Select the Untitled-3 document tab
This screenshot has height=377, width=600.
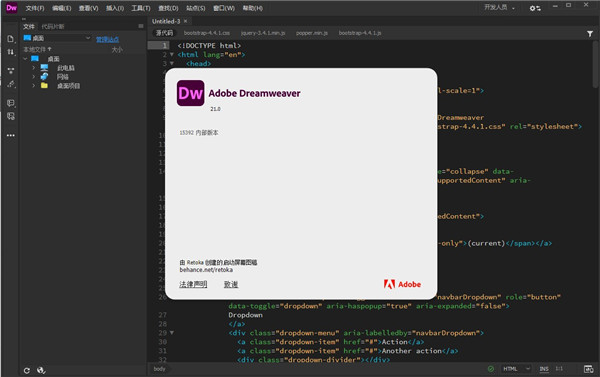coord(166,21)
